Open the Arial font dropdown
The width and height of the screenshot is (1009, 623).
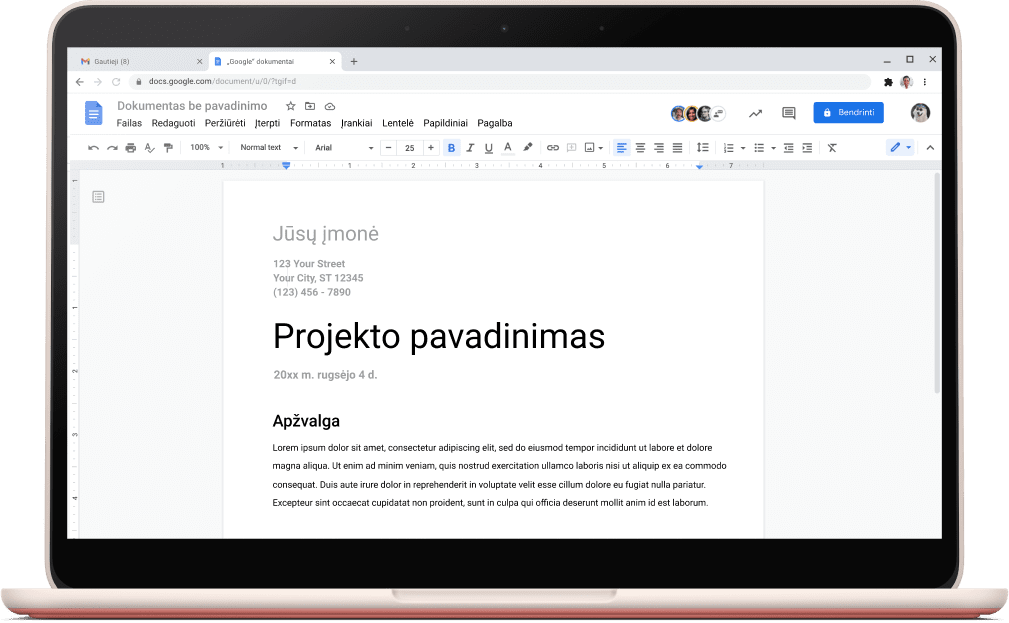click(343, 148)
